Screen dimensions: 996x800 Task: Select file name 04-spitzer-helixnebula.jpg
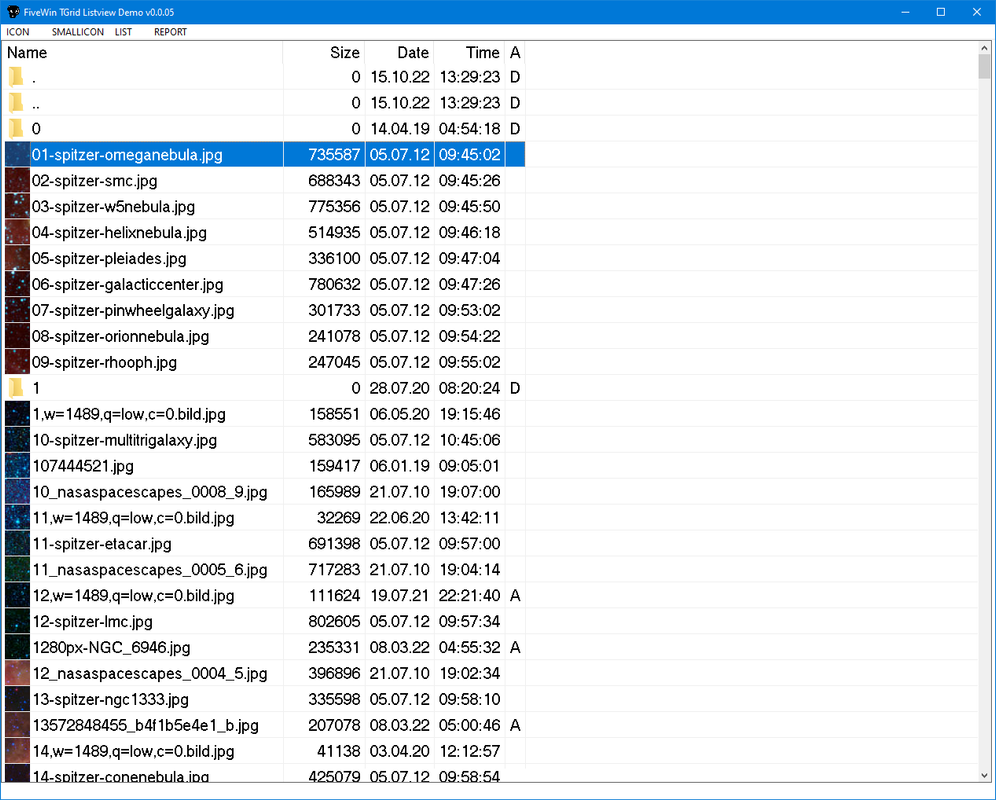(119, 233)
